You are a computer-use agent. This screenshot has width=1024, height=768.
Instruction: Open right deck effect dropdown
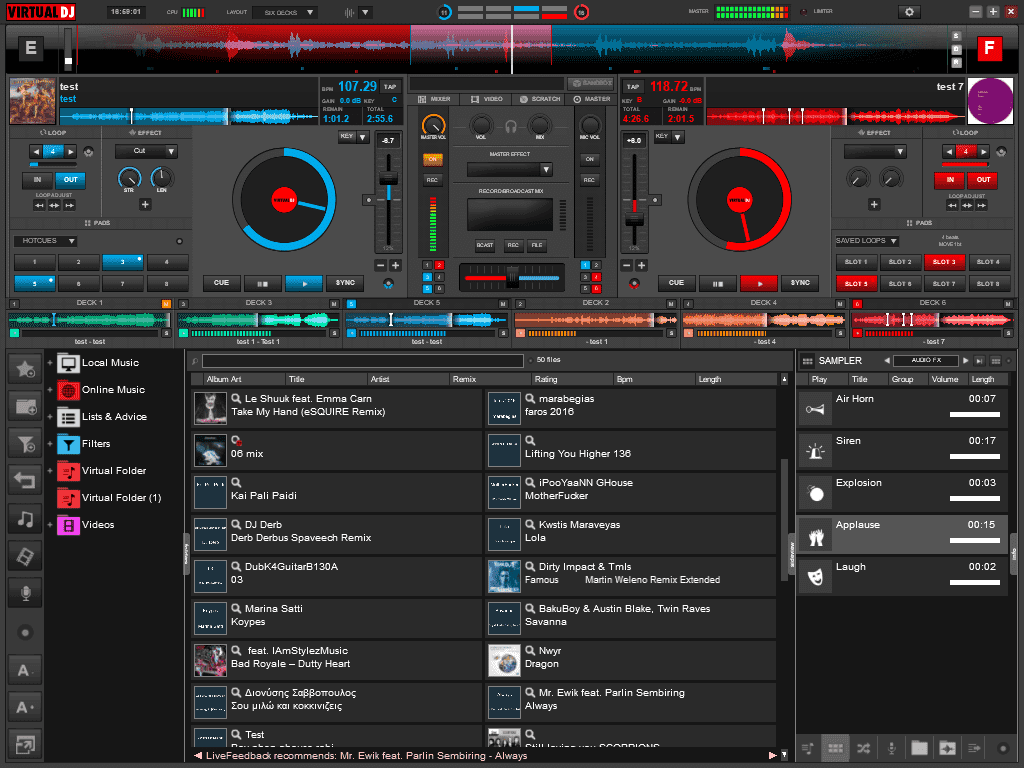(875, 152)
